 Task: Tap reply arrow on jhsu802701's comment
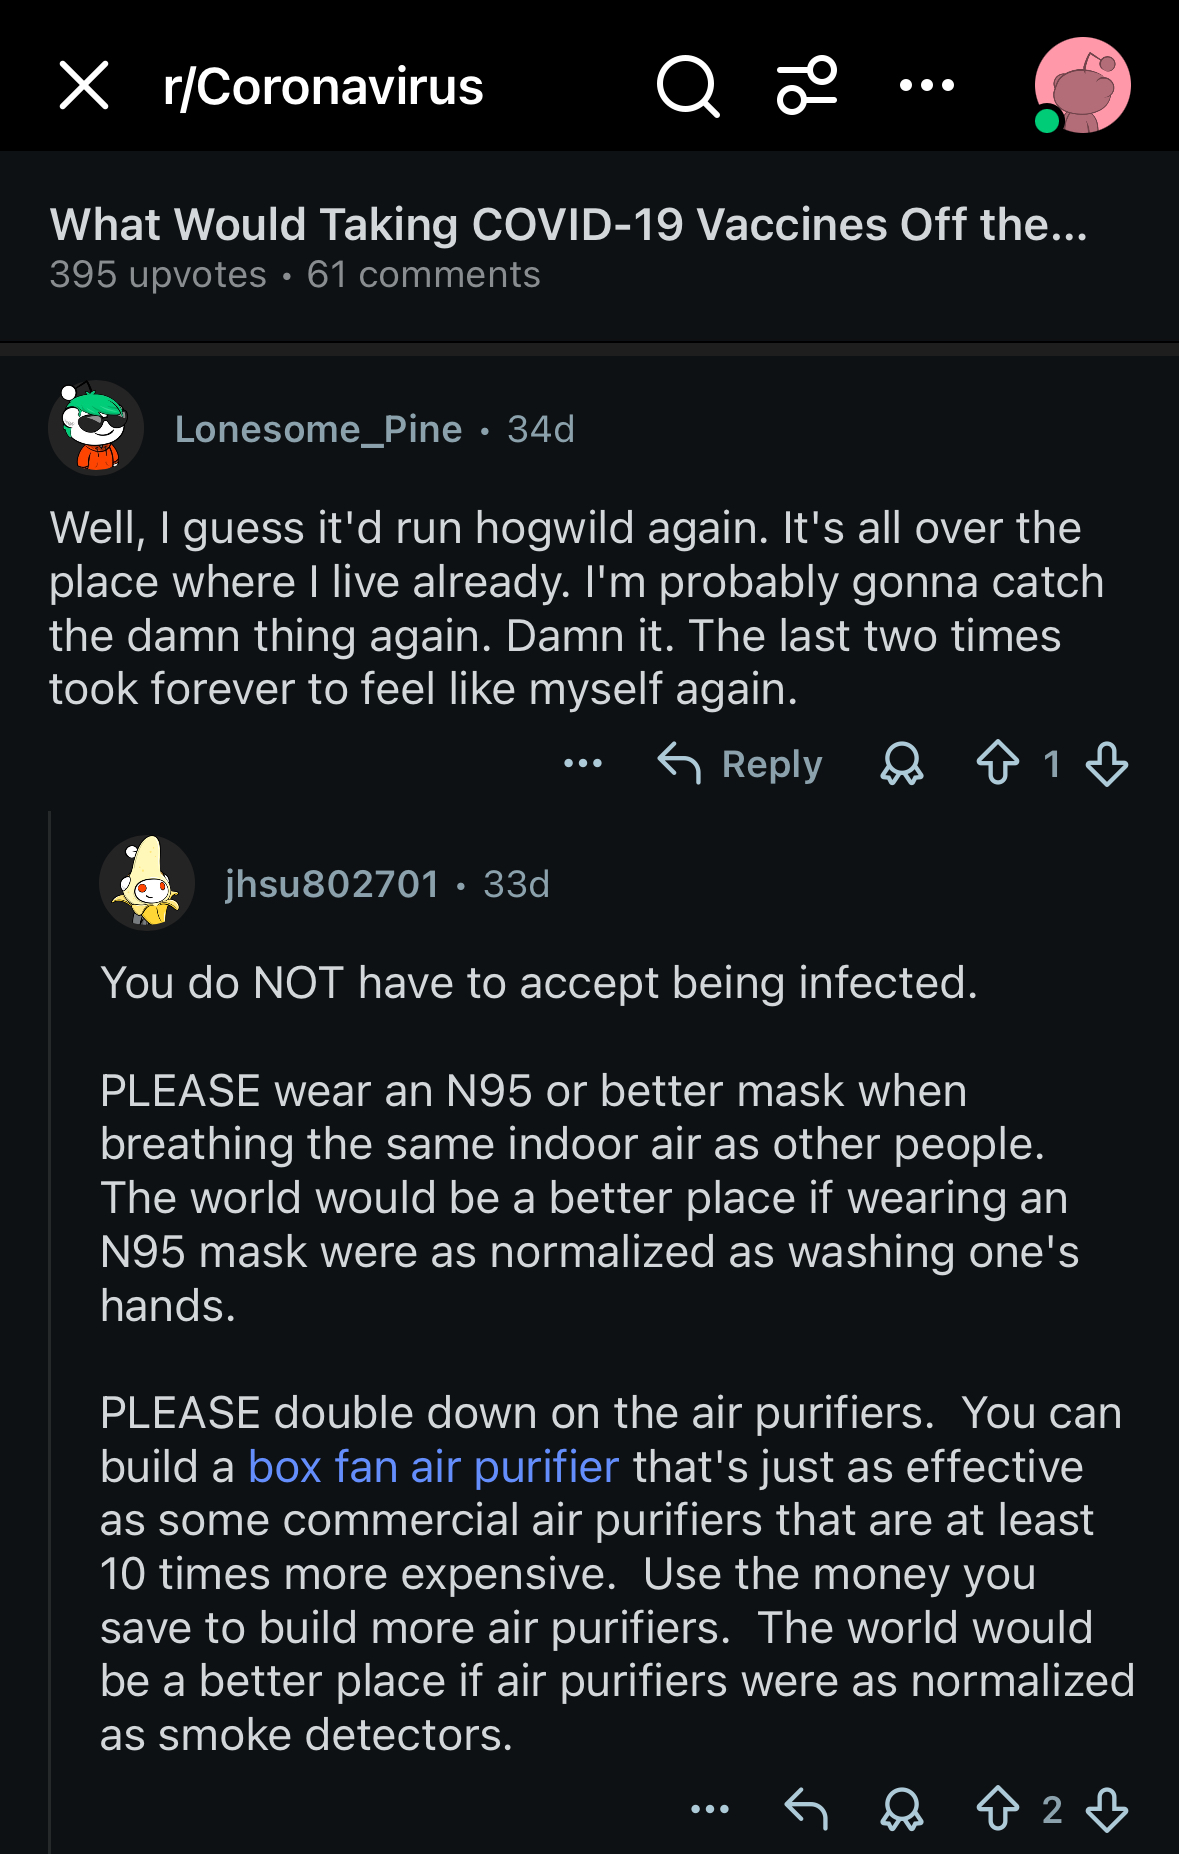[806, 1809]
